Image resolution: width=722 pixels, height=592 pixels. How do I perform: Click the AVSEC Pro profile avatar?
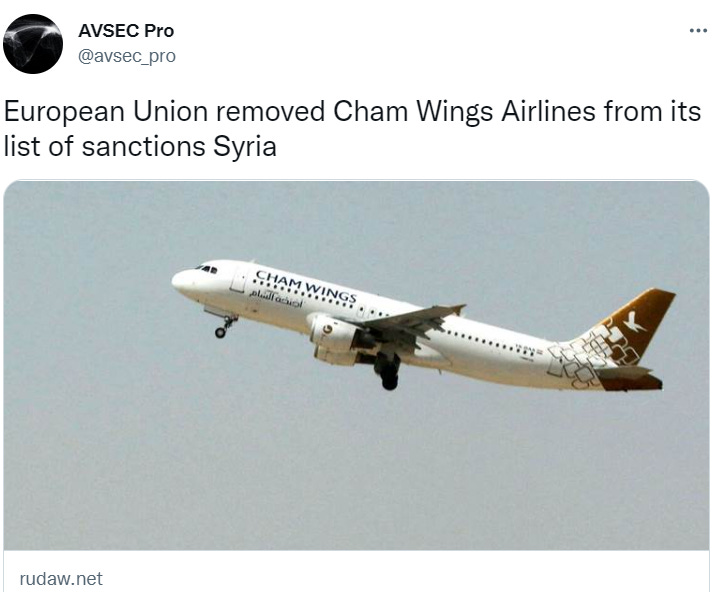click(x=33, y=44)
